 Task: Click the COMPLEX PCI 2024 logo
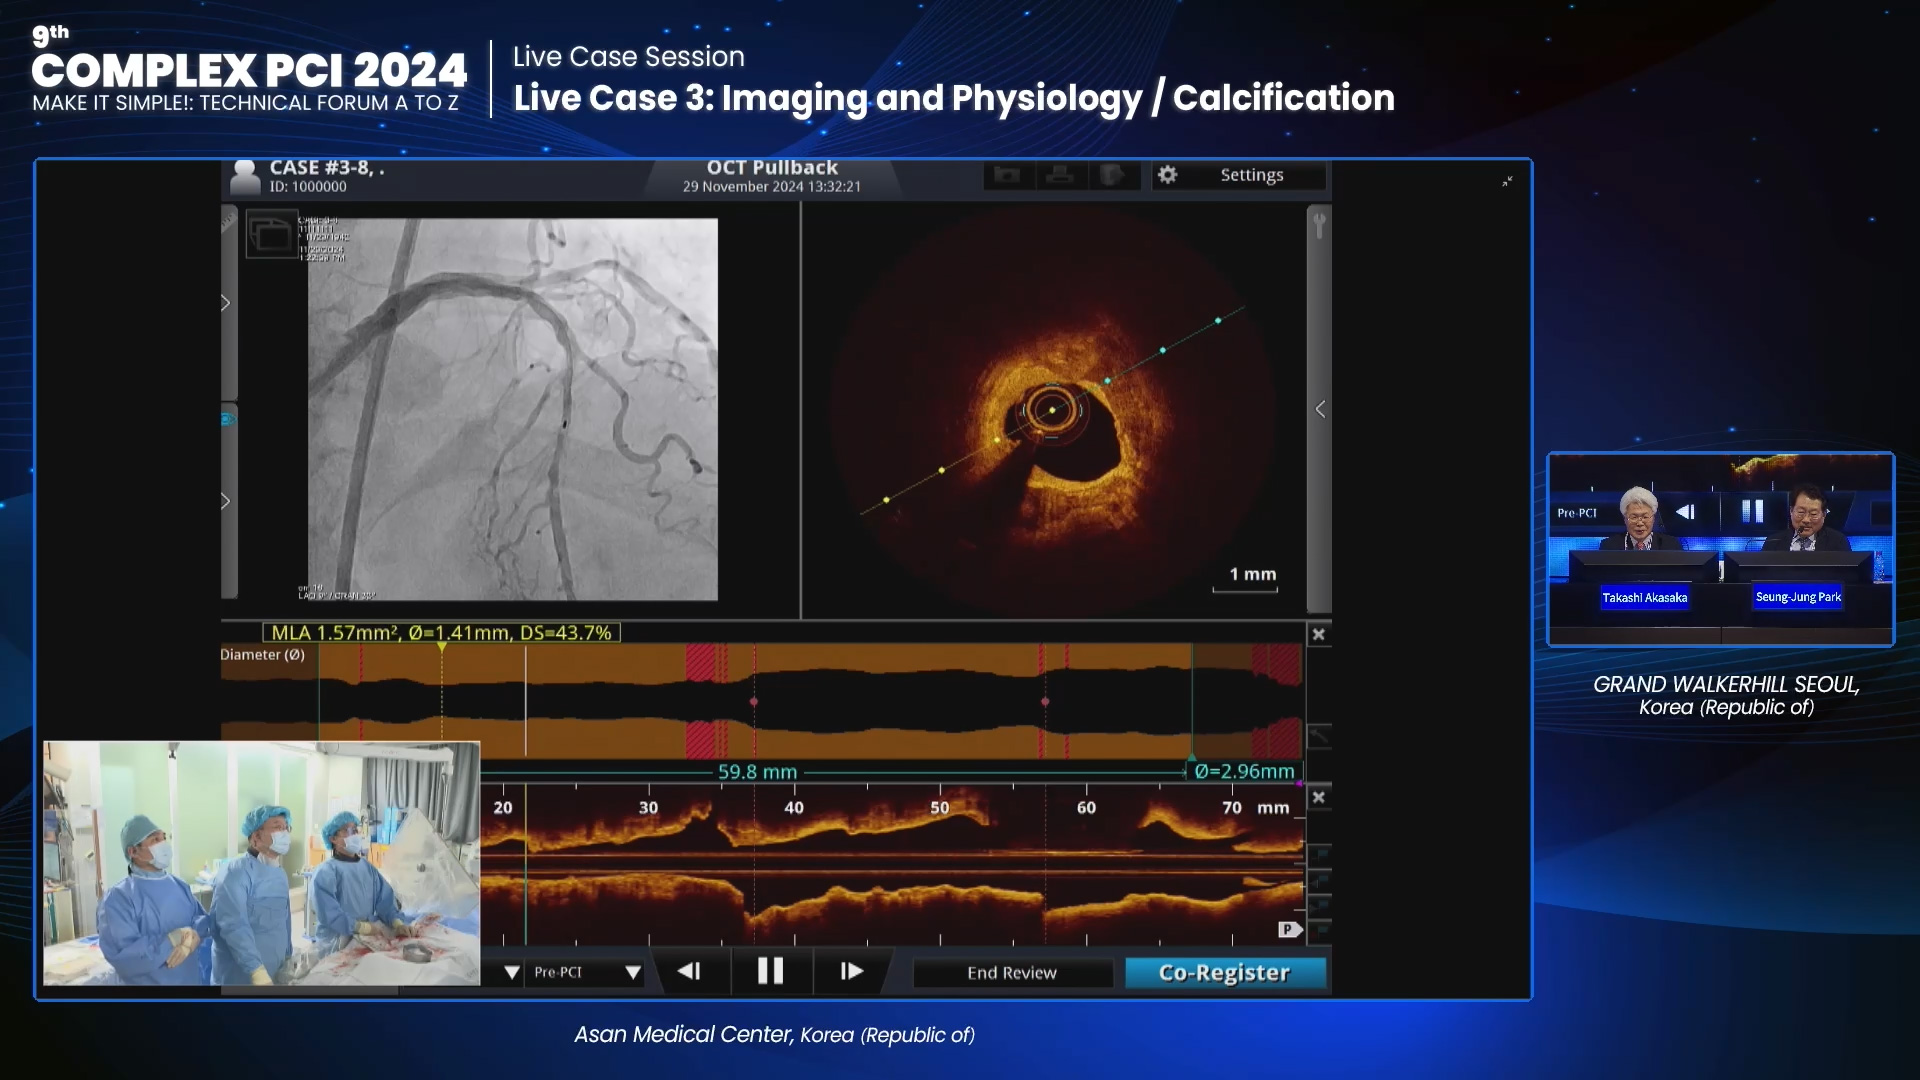(249, 70)
